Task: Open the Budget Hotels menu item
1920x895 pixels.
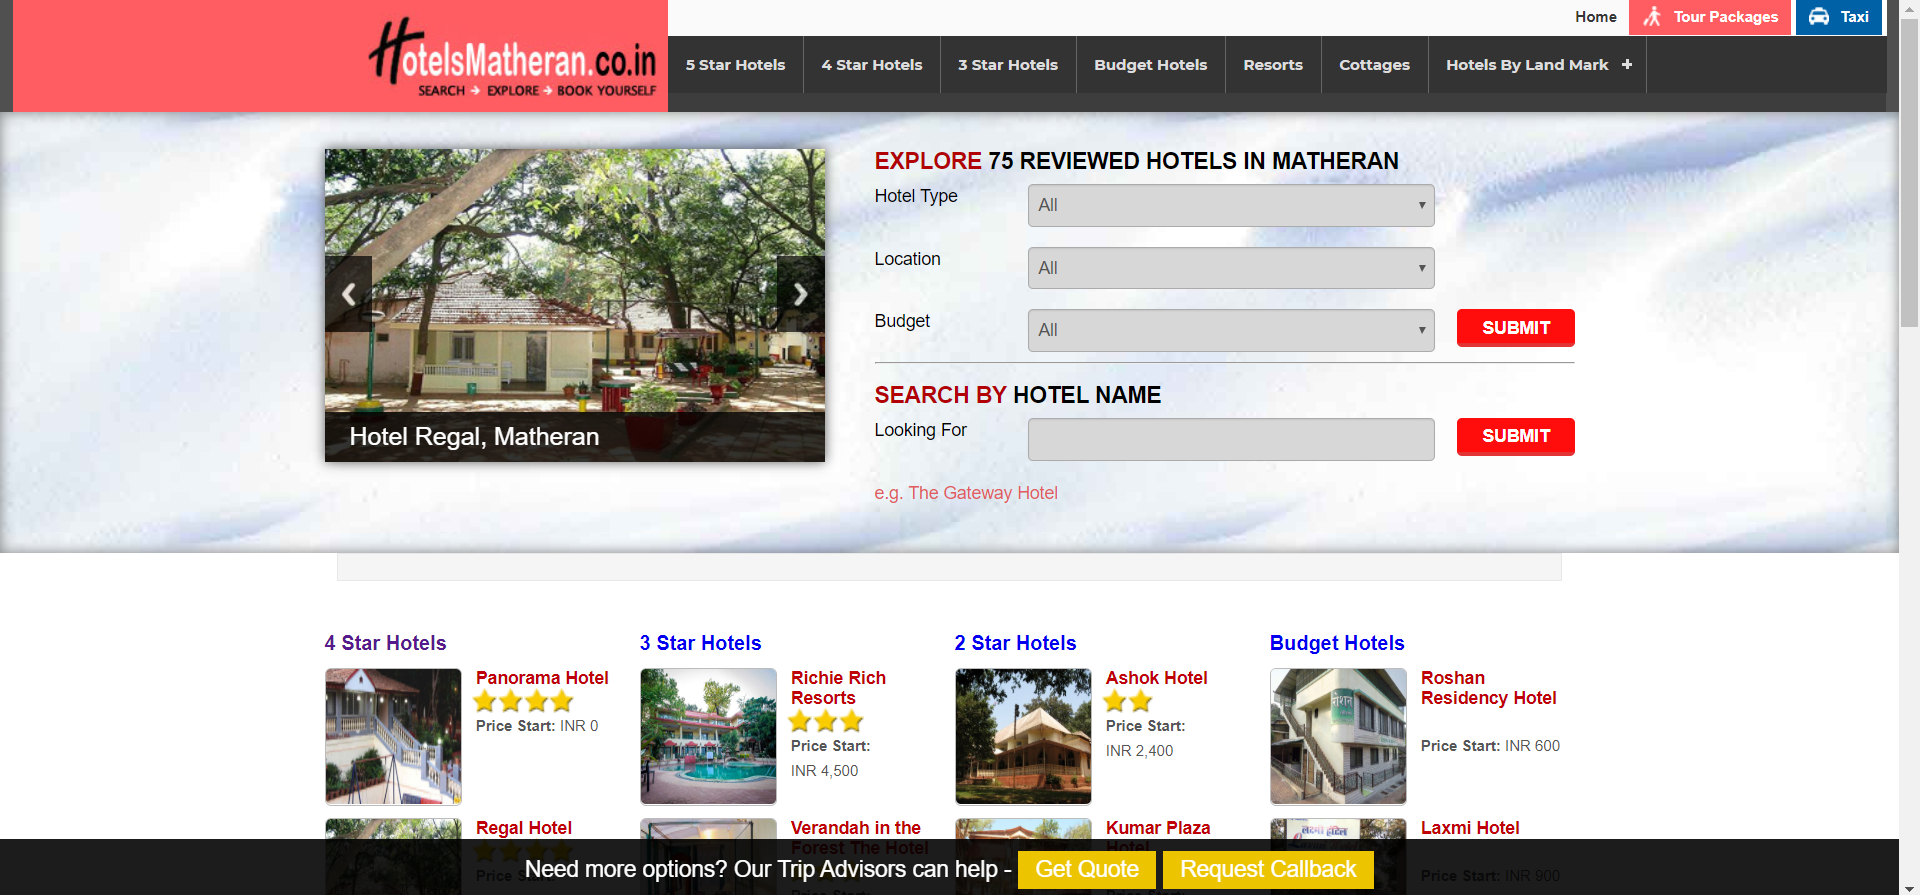Action: [1151, 65]
